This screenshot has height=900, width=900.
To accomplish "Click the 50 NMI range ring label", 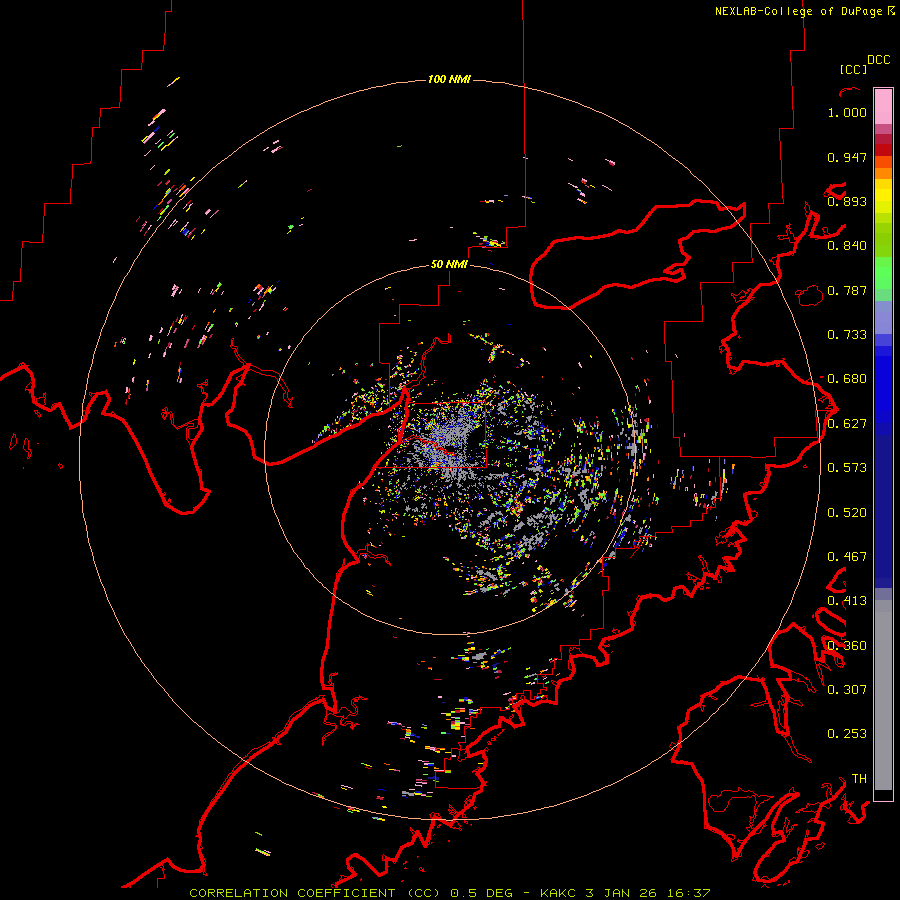I will click(x=449, y=265).
